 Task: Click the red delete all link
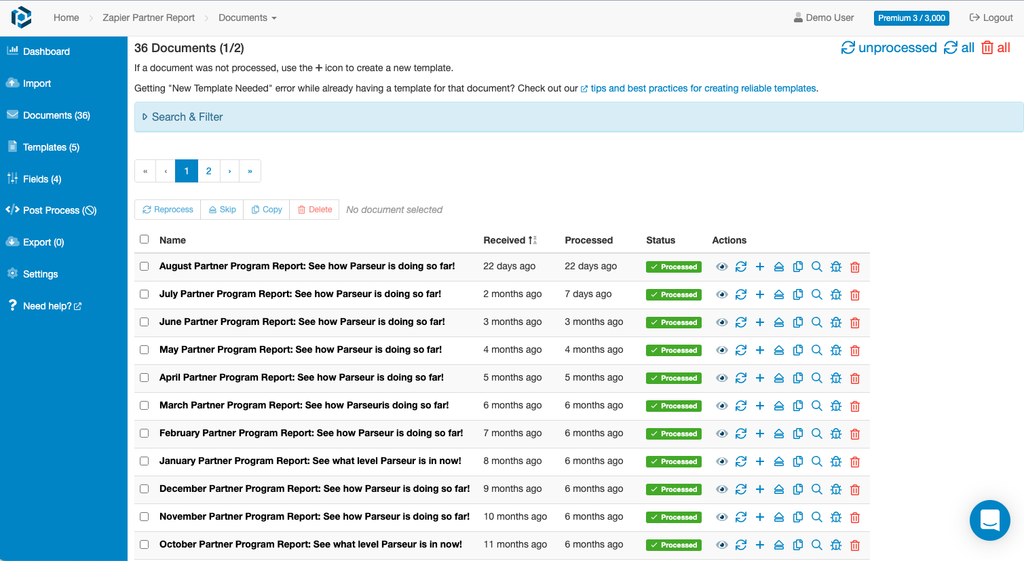coord(996,48)
